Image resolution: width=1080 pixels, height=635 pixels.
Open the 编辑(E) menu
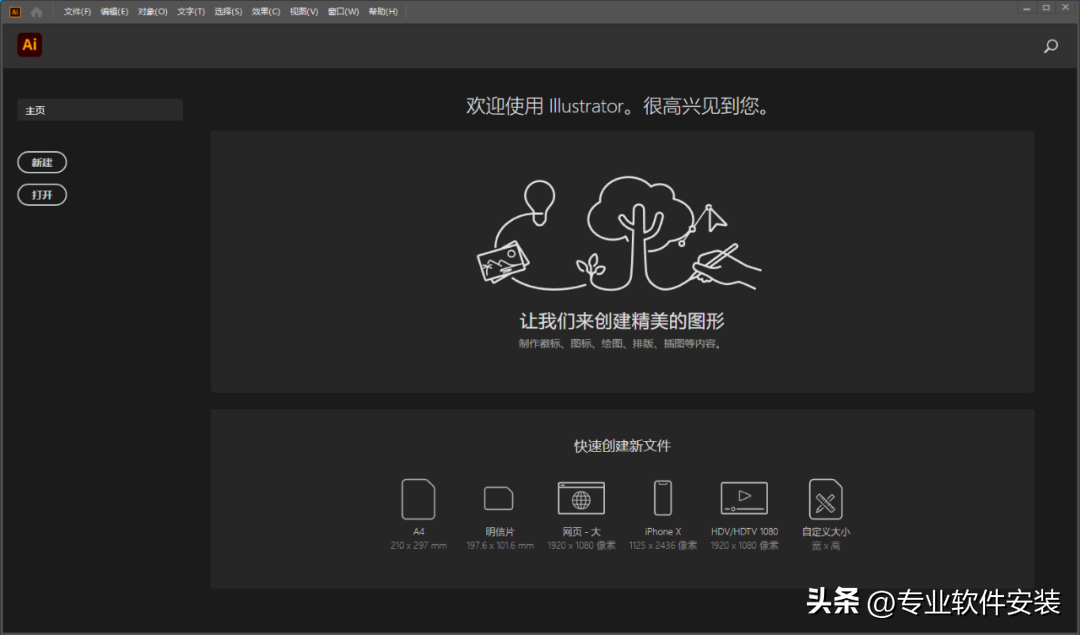pyautogui.click(x=114, y=12)
